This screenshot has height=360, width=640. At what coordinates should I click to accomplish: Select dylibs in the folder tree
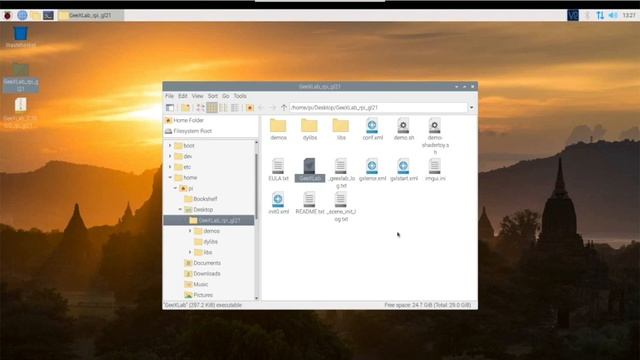(x=206, y=242)
